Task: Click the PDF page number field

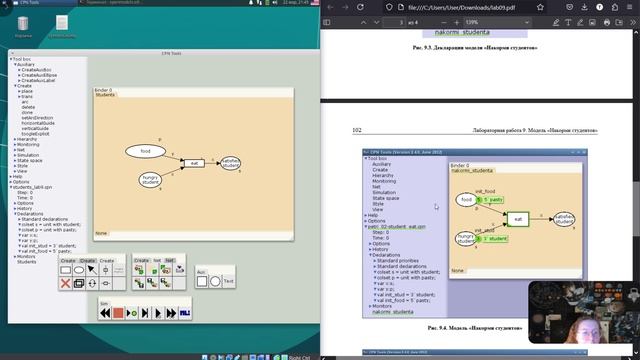Action: [394, 22]
